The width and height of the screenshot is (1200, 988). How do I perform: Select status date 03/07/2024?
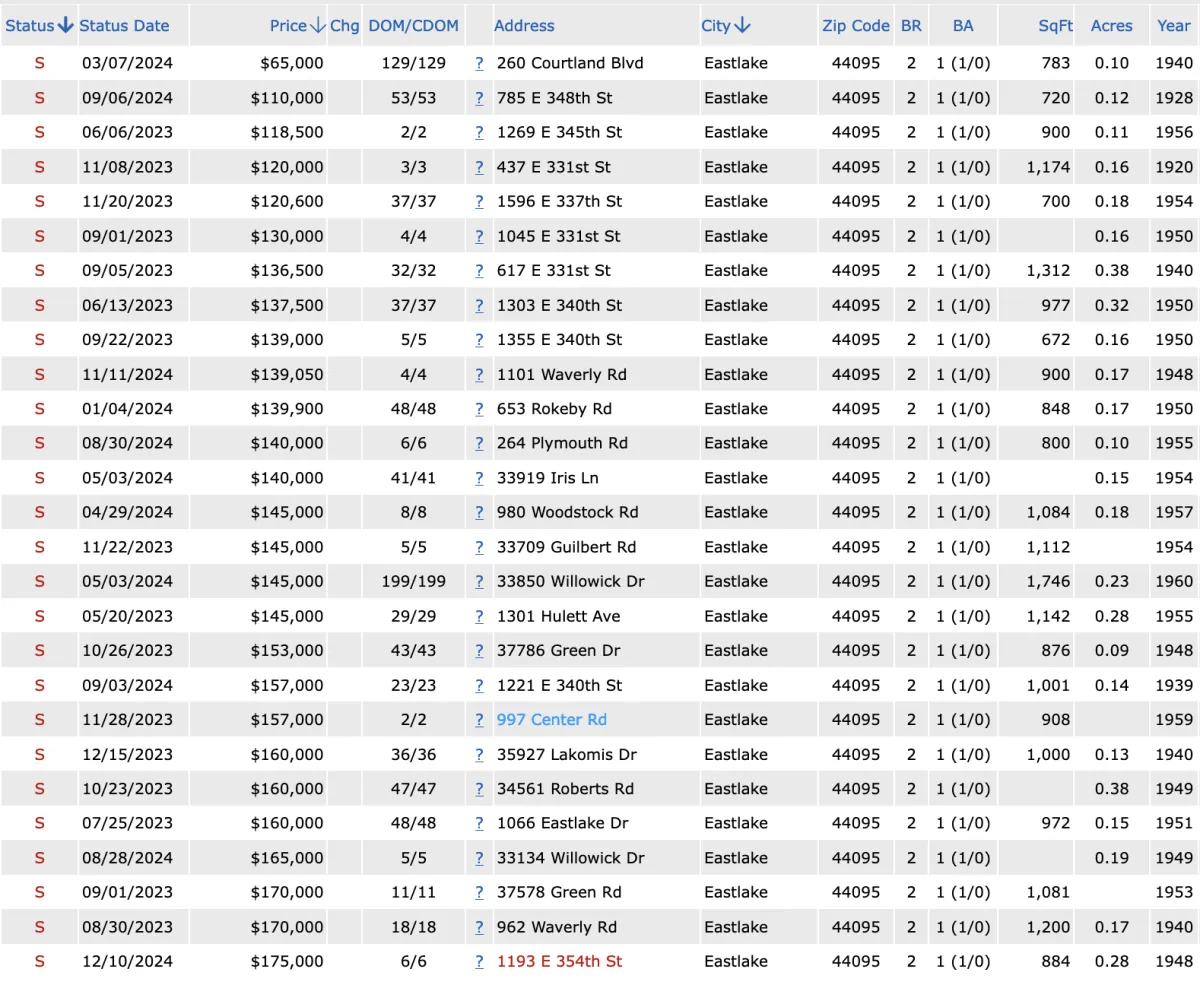point(127,63)
